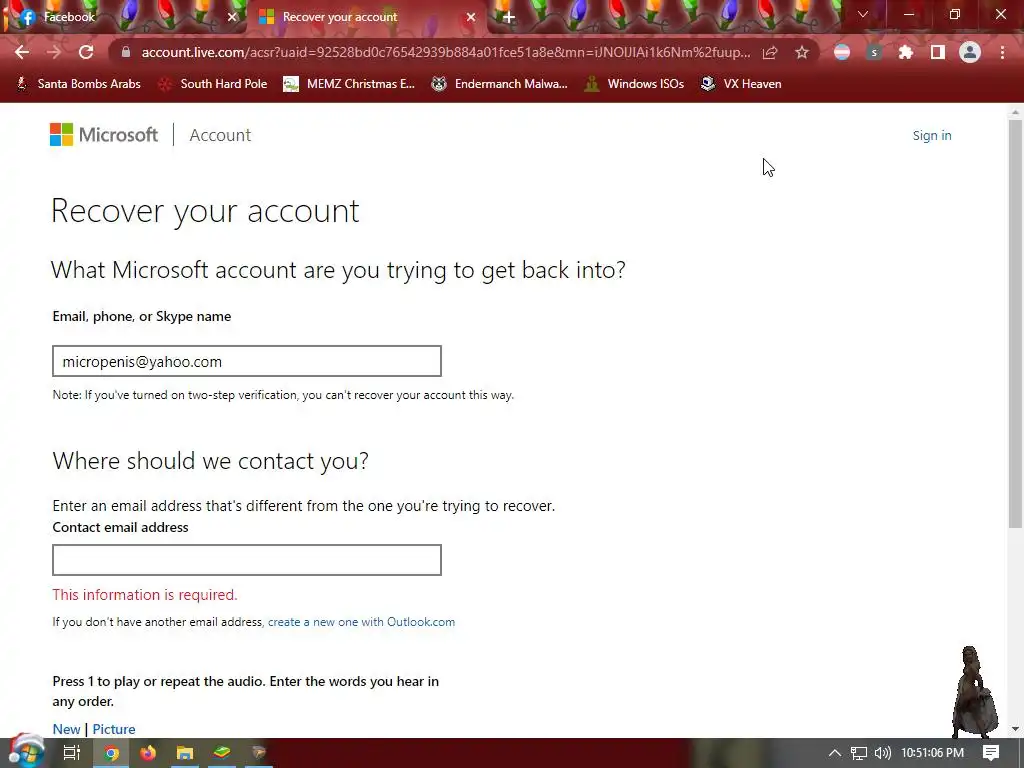This screenshot has width=1024, height=768.
Task: Open the South Hard Pole bookmark
Action: 213,84
